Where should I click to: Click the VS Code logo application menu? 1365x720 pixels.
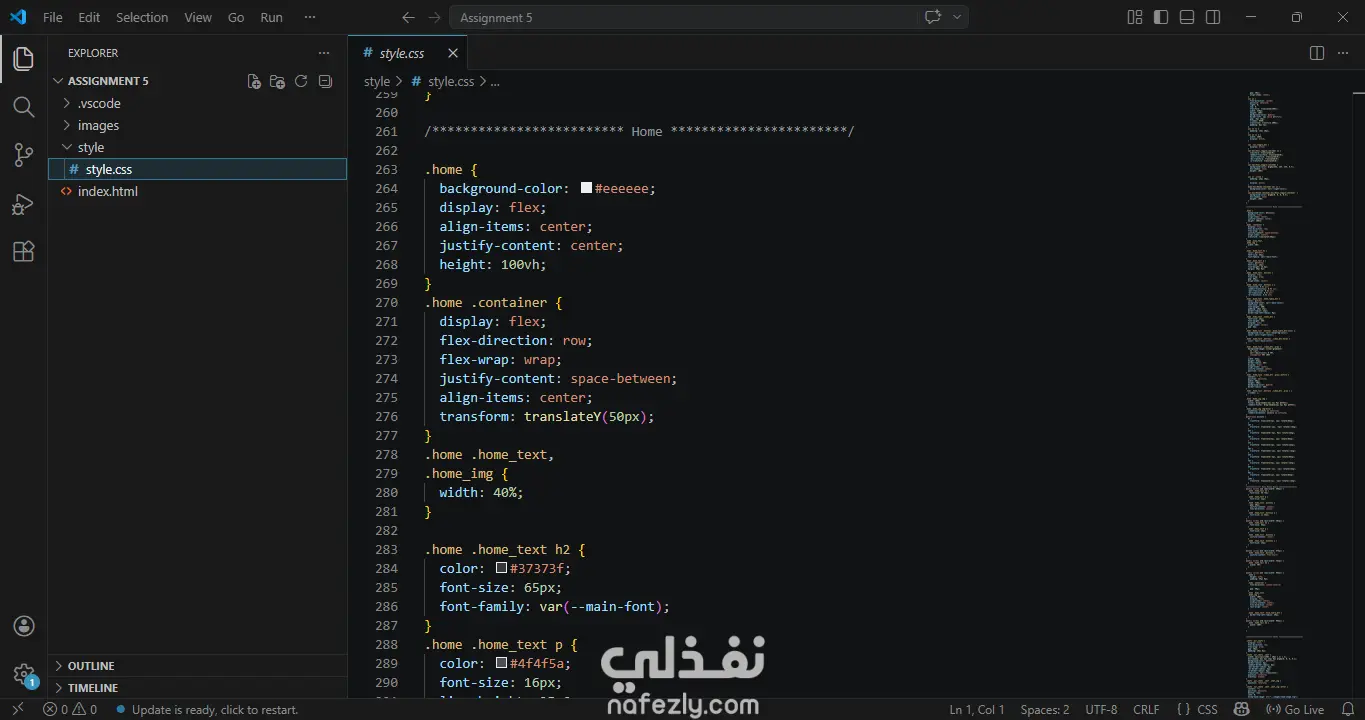[x=18, y=17]
